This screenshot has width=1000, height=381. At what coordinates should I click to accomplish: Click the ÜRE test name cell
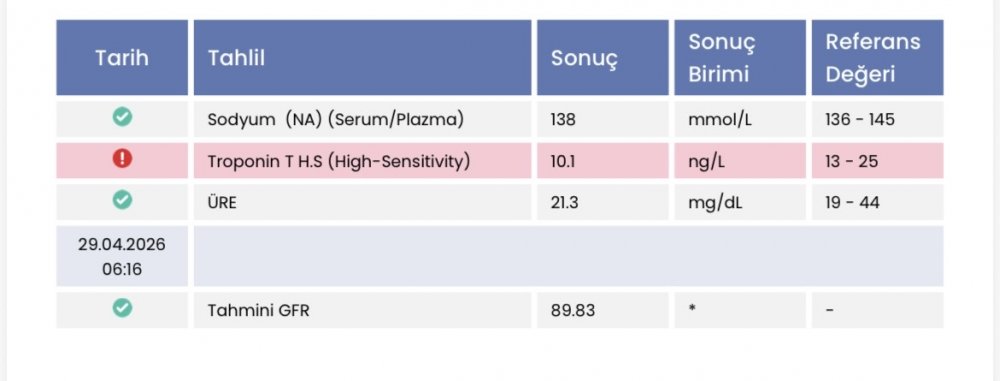coord(362,202)
